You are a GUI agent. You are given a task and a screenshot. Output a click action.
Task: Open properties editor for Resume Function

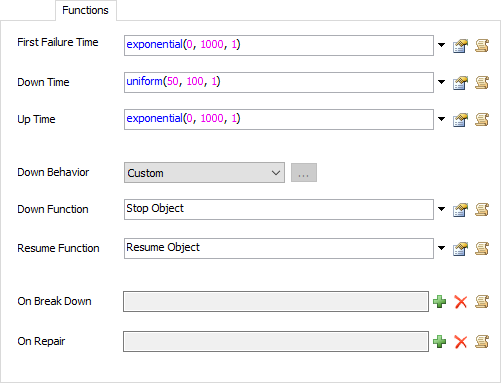460,249
